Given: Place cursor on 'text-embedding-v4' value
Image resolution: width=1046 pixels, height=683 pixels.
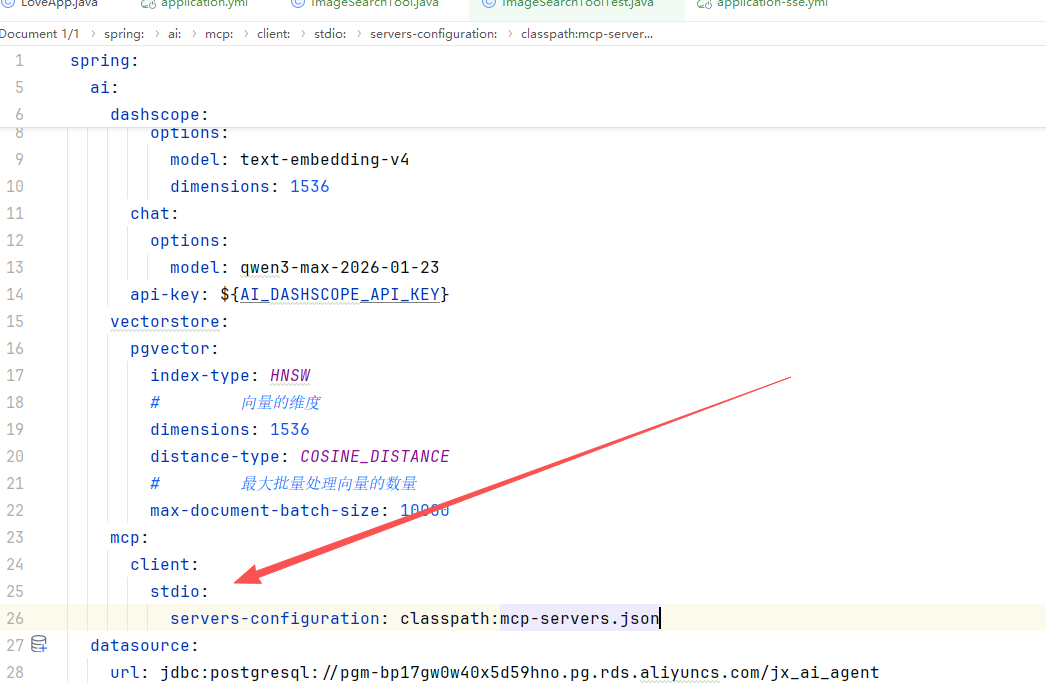Looking at the screenshot, I should [325, 159].
